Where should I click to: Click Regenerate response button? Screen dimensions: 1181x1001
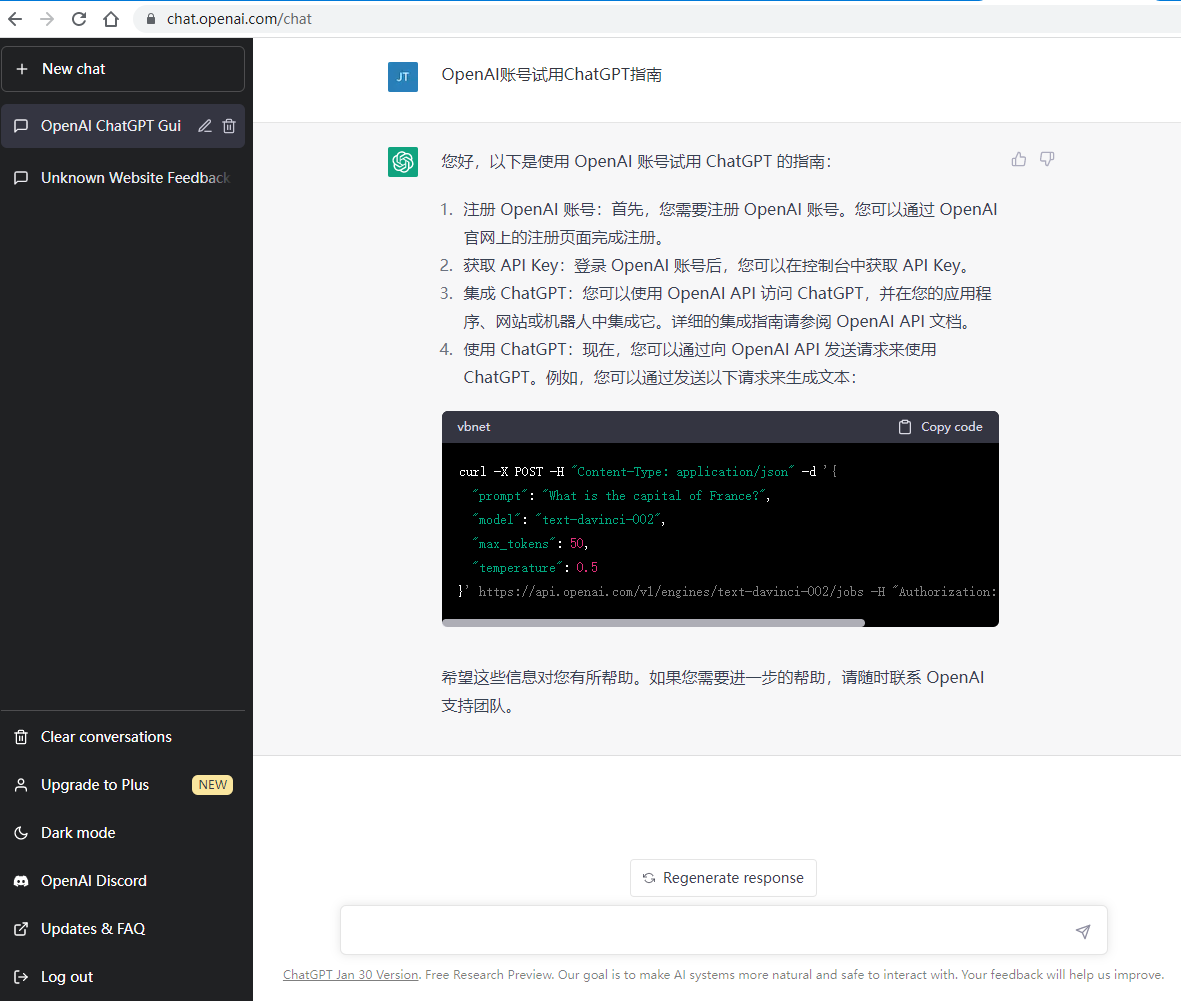[x=723, y=877]
